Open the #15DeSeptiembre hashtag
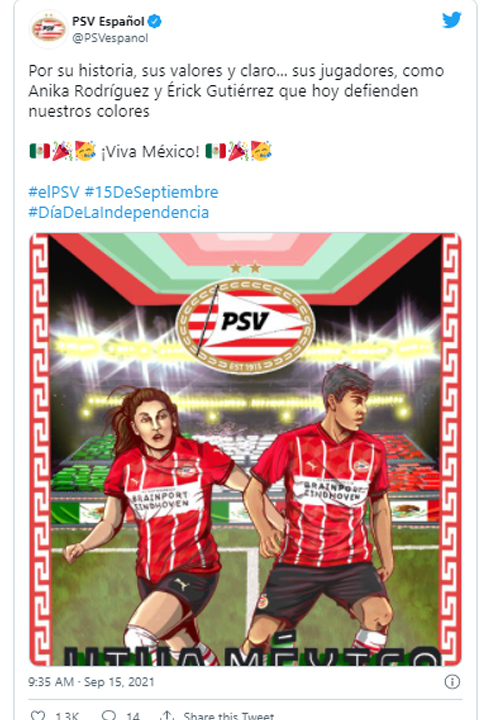498x720 pixels. [151, 192]
